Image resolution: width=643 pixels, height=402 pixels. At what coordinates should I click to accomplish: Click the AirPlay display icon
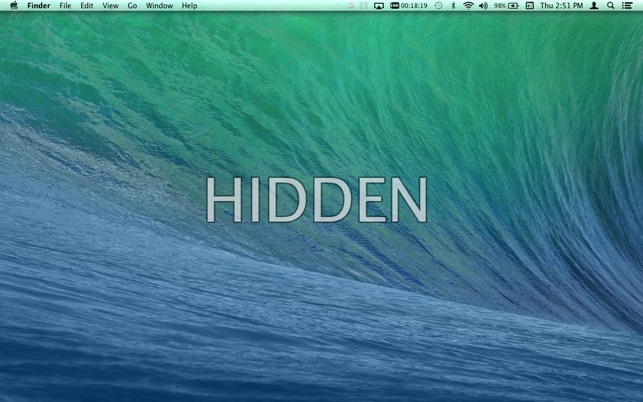[379, 6]
